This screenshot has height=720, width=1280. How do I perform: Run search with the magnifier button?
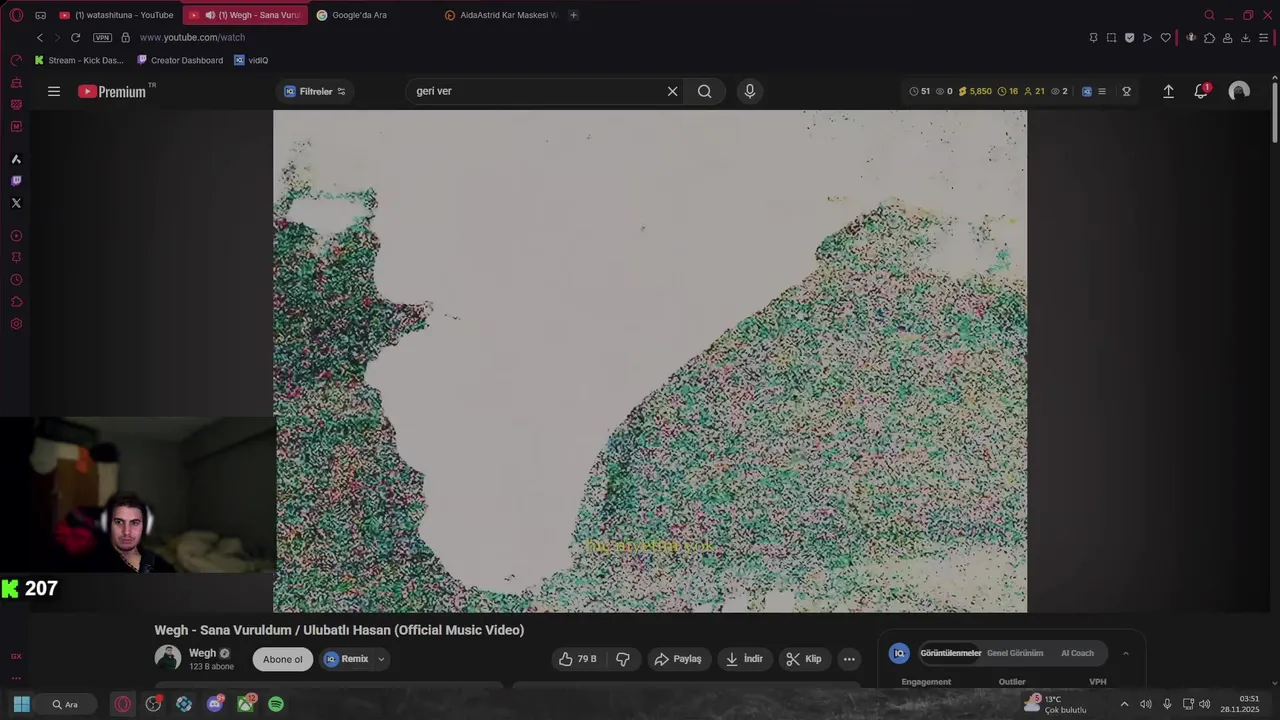(705, 91)
